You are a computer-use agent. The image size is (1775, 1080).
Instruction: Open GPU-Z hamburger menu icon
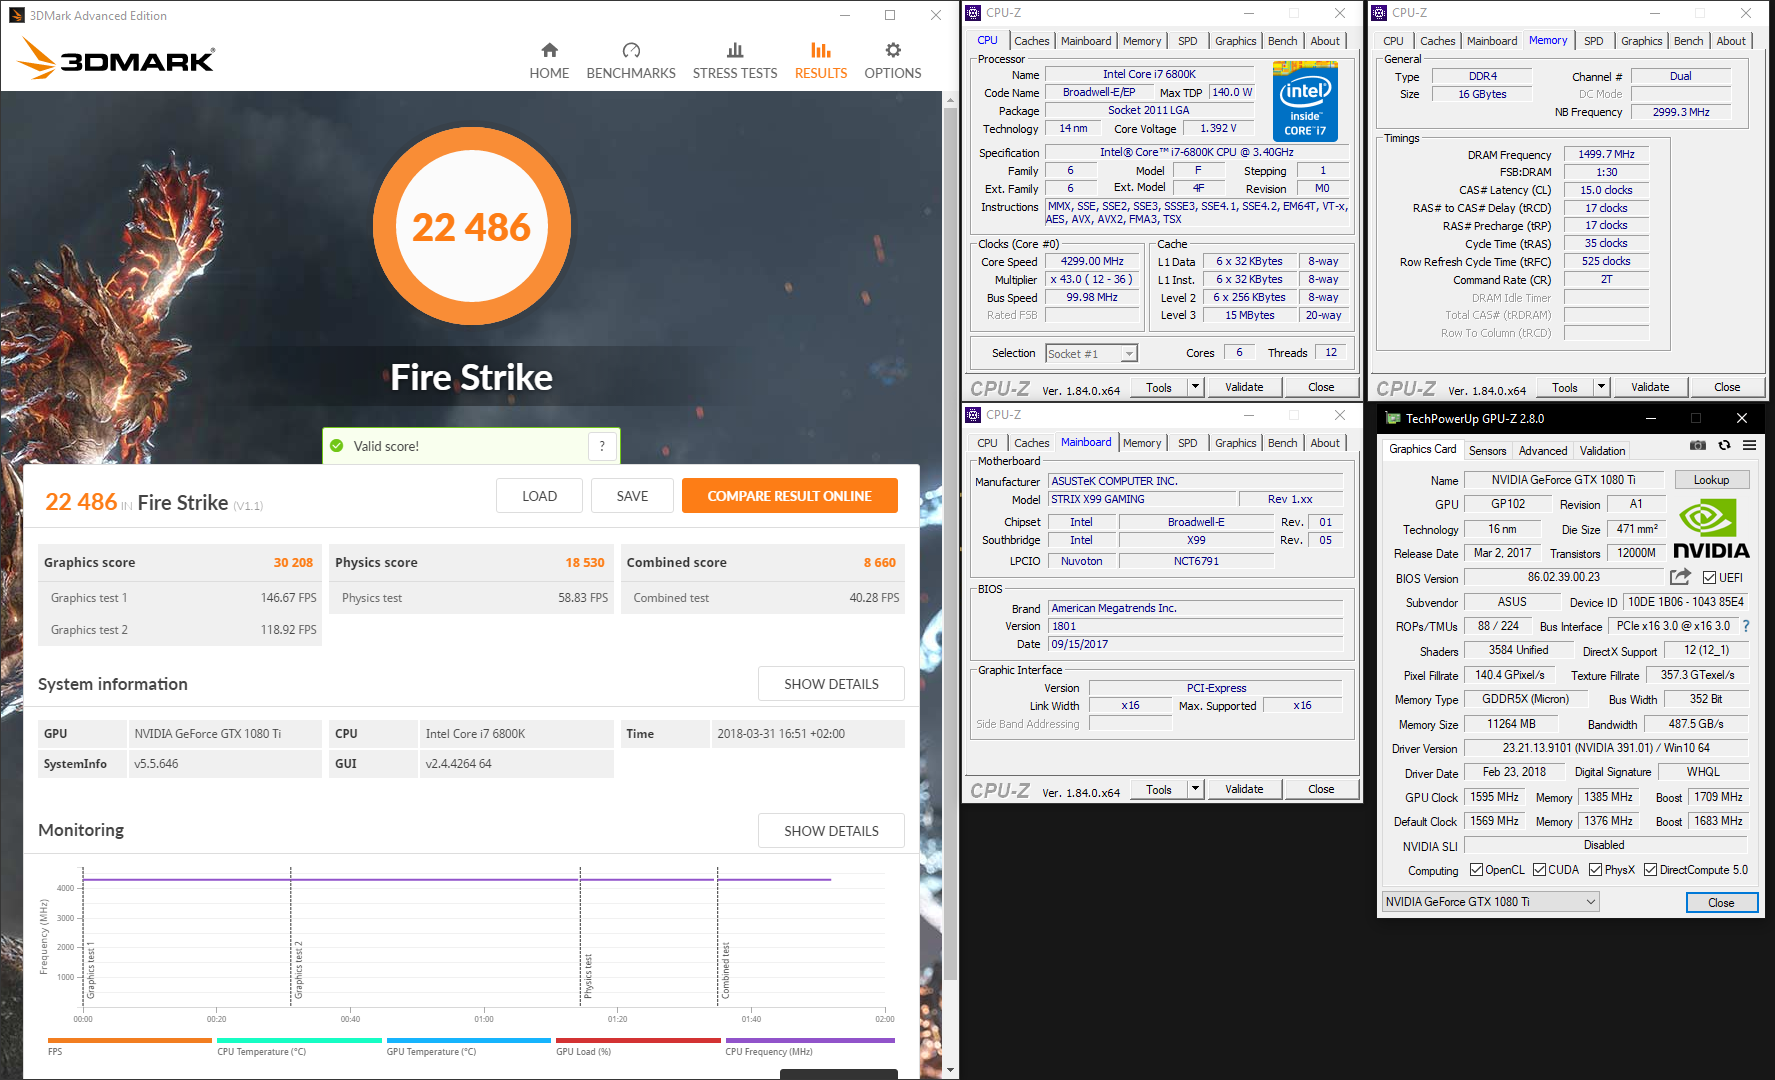pos(1749,445)
